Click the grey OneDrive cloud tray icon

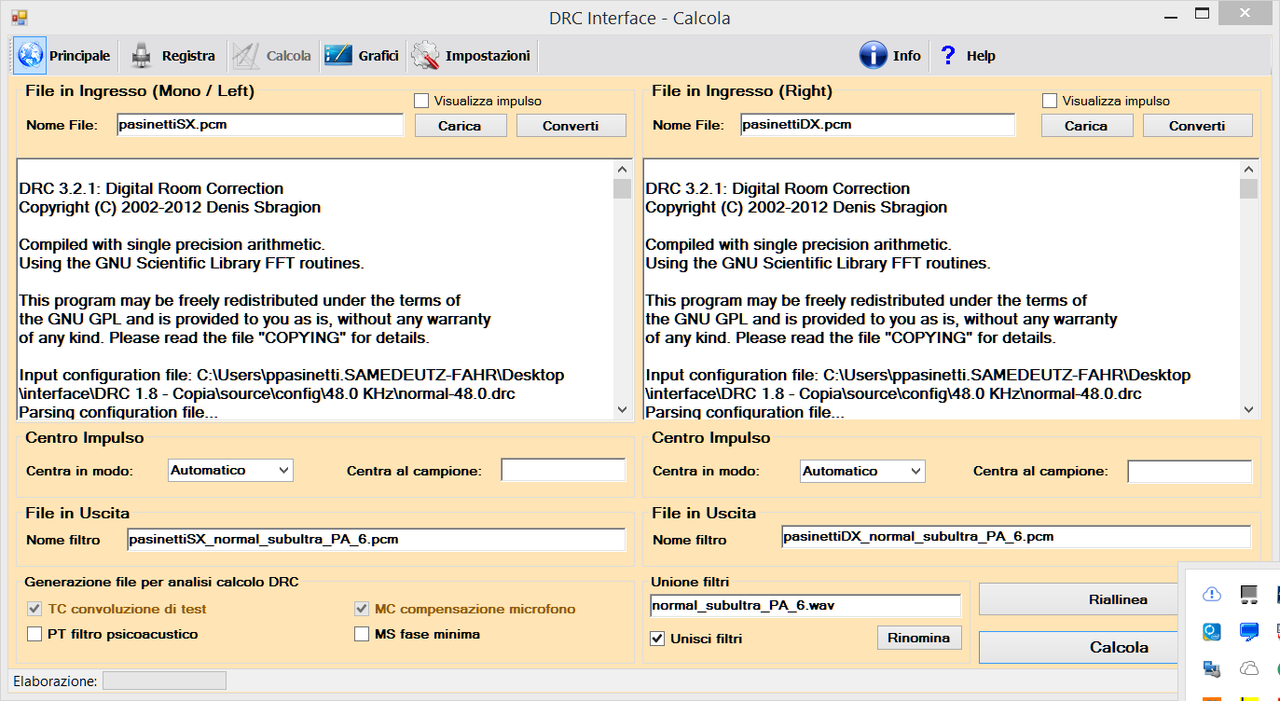pos(1248,668)
